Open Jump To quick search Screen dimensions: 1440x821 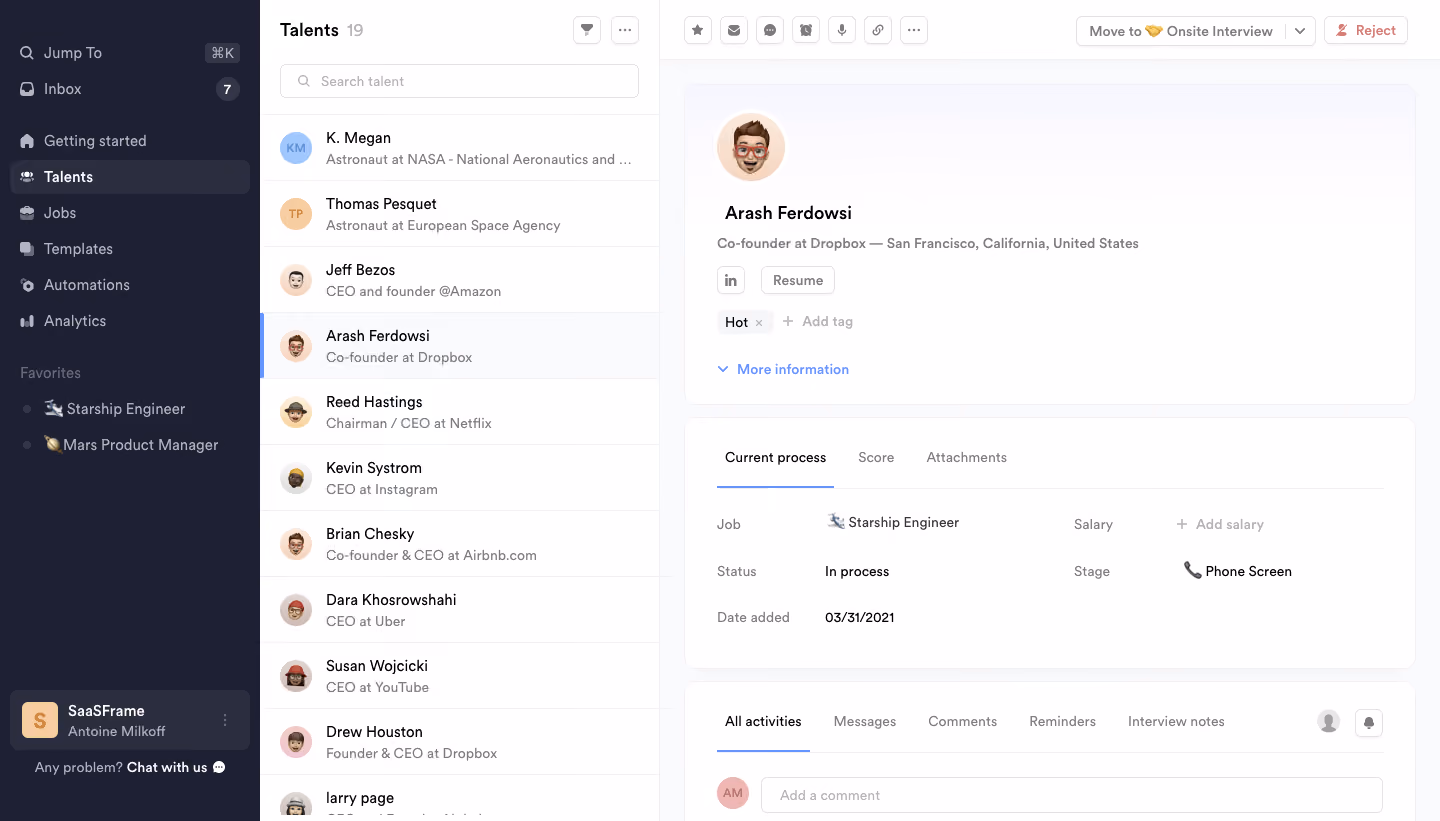coord(130,53)
